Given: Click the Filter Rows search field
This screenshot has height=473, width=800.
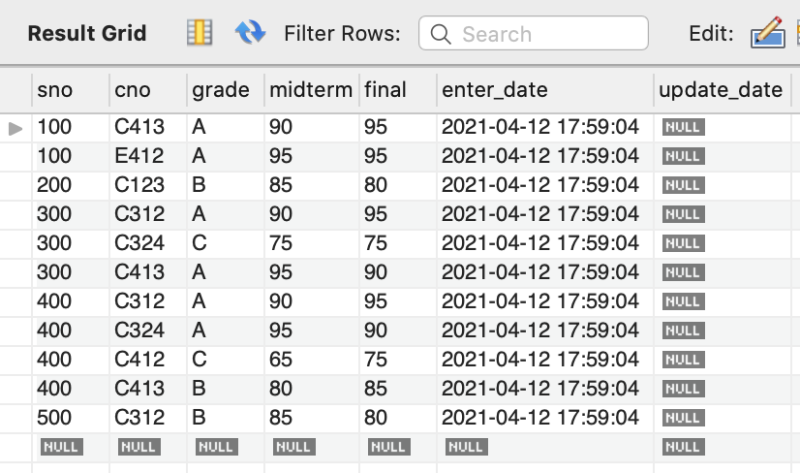Looking at the screenshot, I should point(533,33).
